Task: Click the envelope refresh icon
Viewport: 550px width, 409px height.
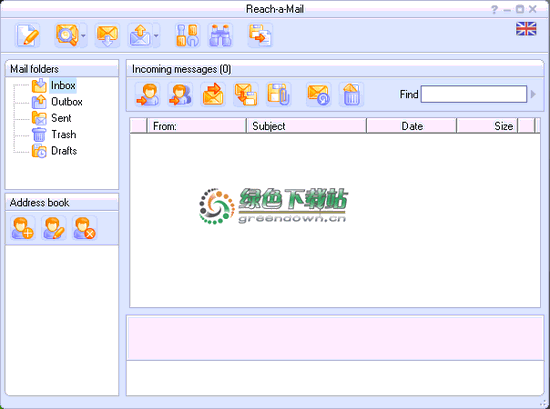Action: pyautogui.click(x=318, y=94)
